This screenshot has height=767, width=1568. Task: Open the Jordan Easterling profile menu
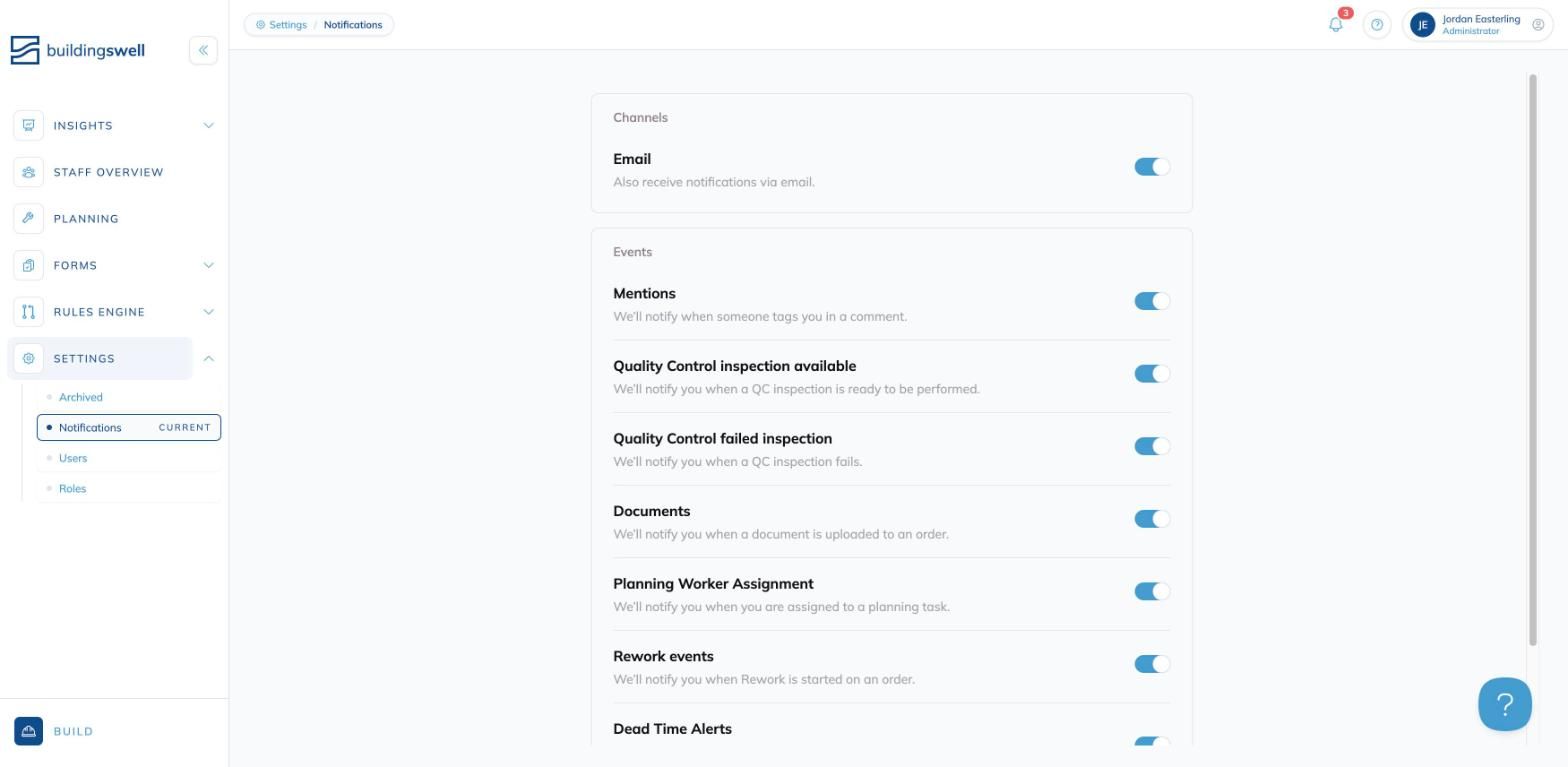click(1477, 25)
